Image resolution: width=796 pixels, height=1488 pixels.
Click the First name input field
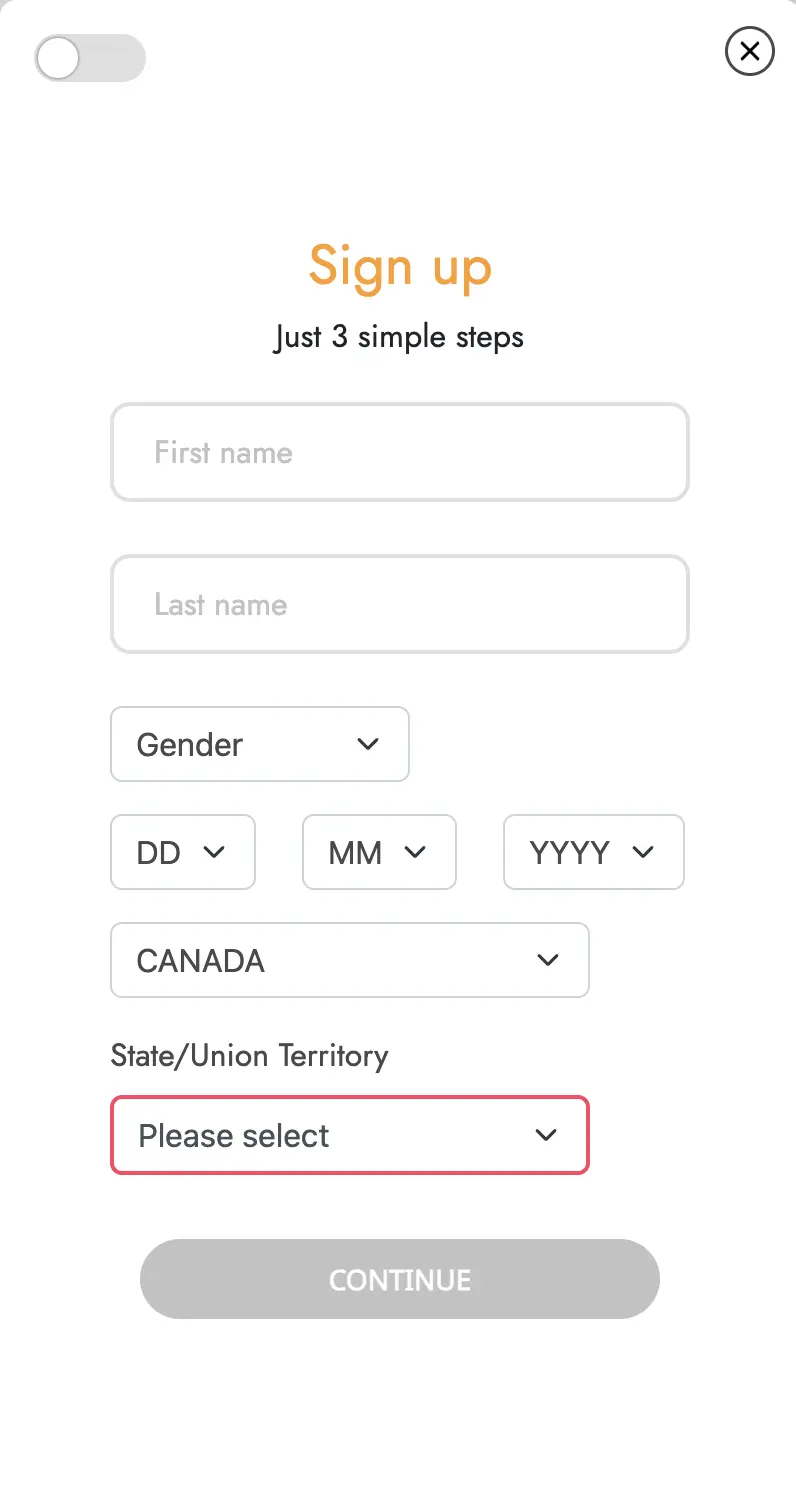point(400,452)
